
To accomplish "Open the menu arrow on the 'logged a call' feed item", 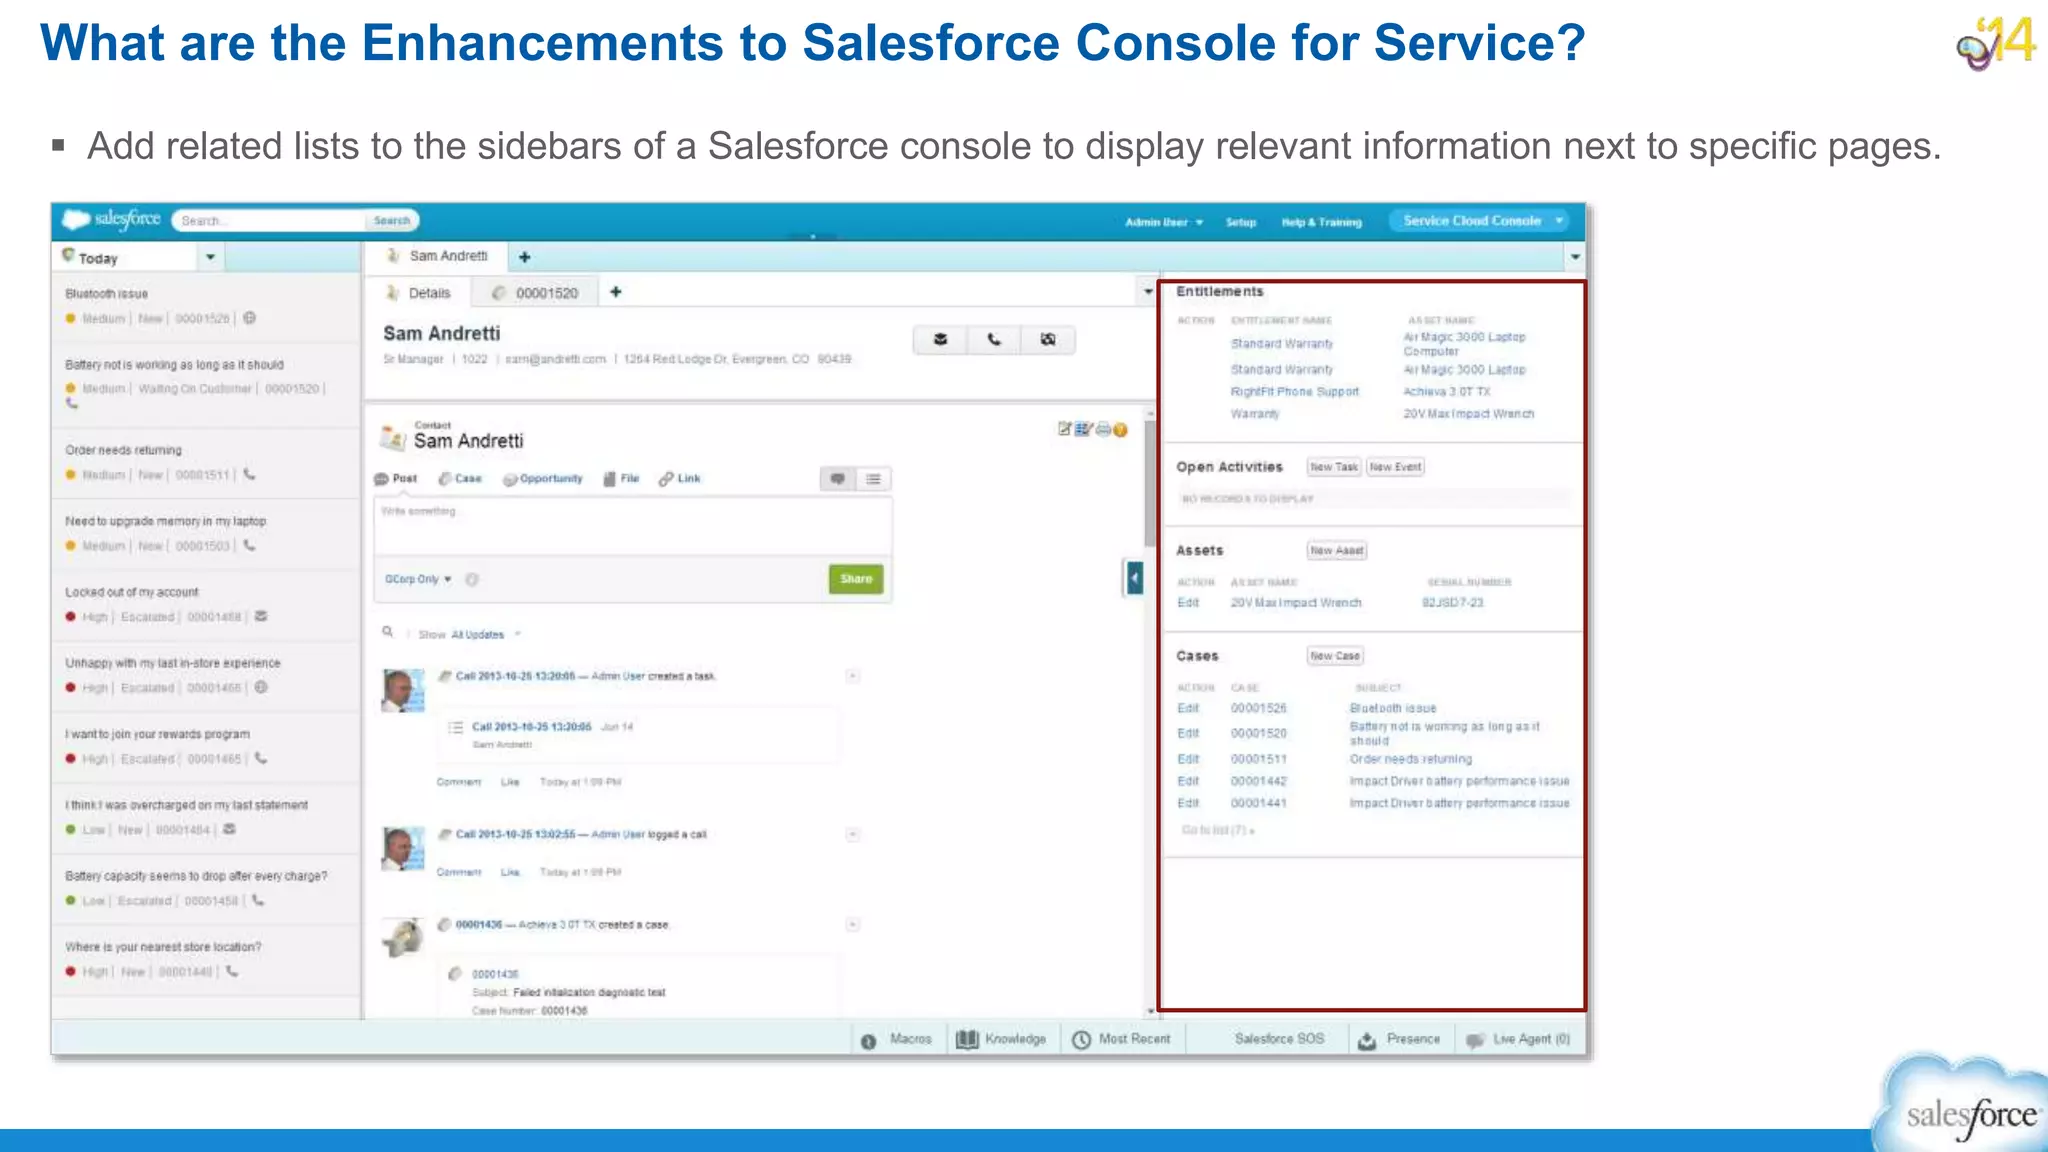I will [x=853, y=834].
